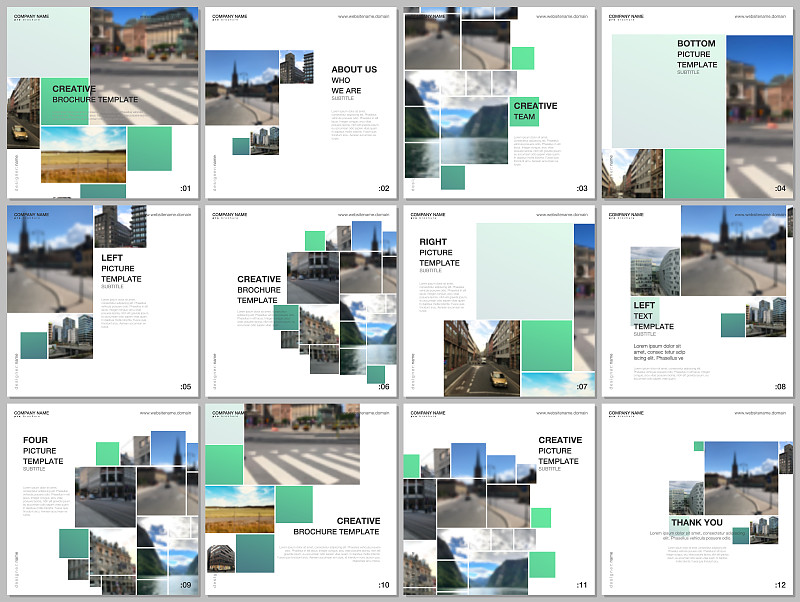Click the 'SUBTITLE' text on page 09
The width and height of the screenshot is (800, 602).
(x=34, y=469)
